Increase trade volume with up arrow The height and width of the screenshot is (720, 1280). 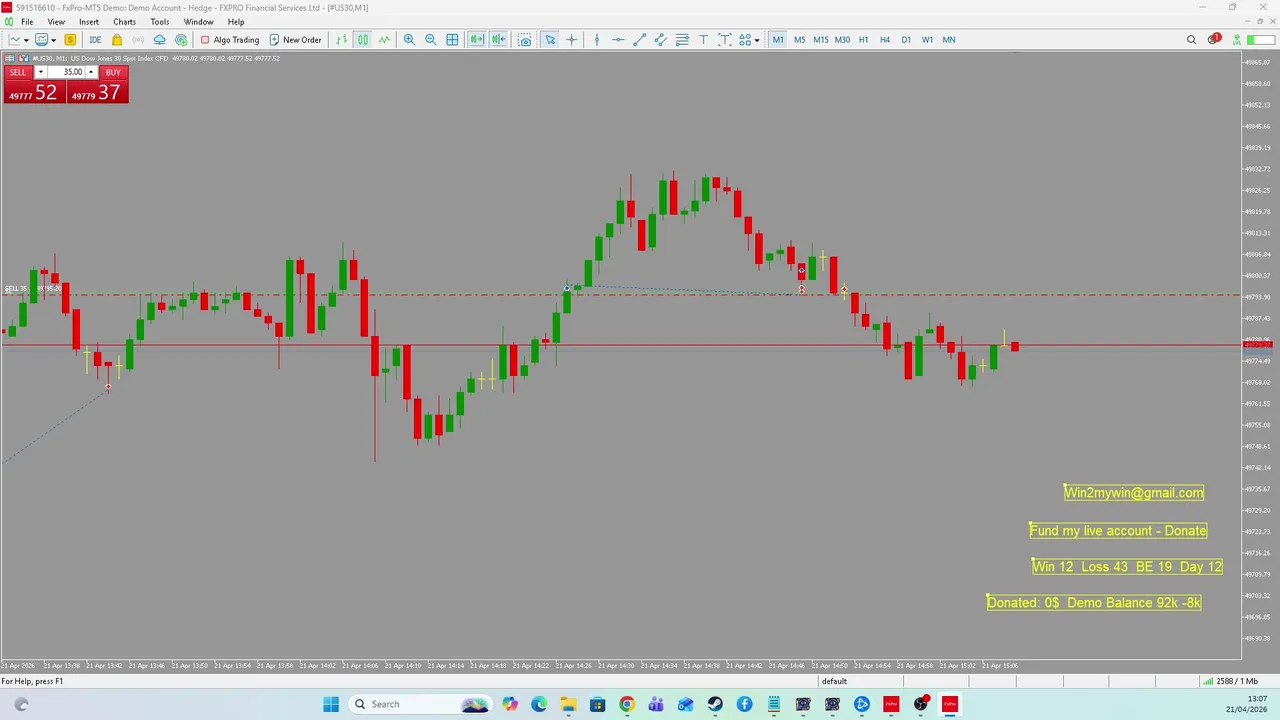tap(91, 72)
